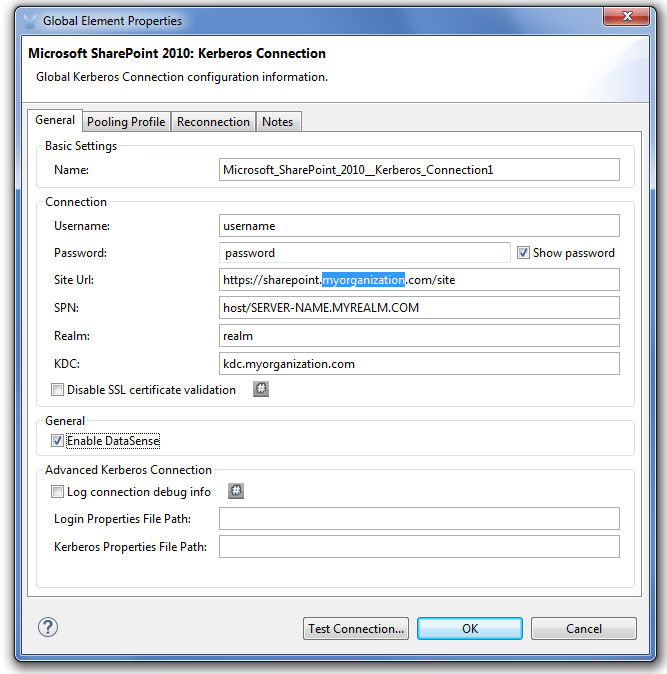Click the Cancel button
The height and width of the screenshot is (674, 667).
tap(584, 628)
